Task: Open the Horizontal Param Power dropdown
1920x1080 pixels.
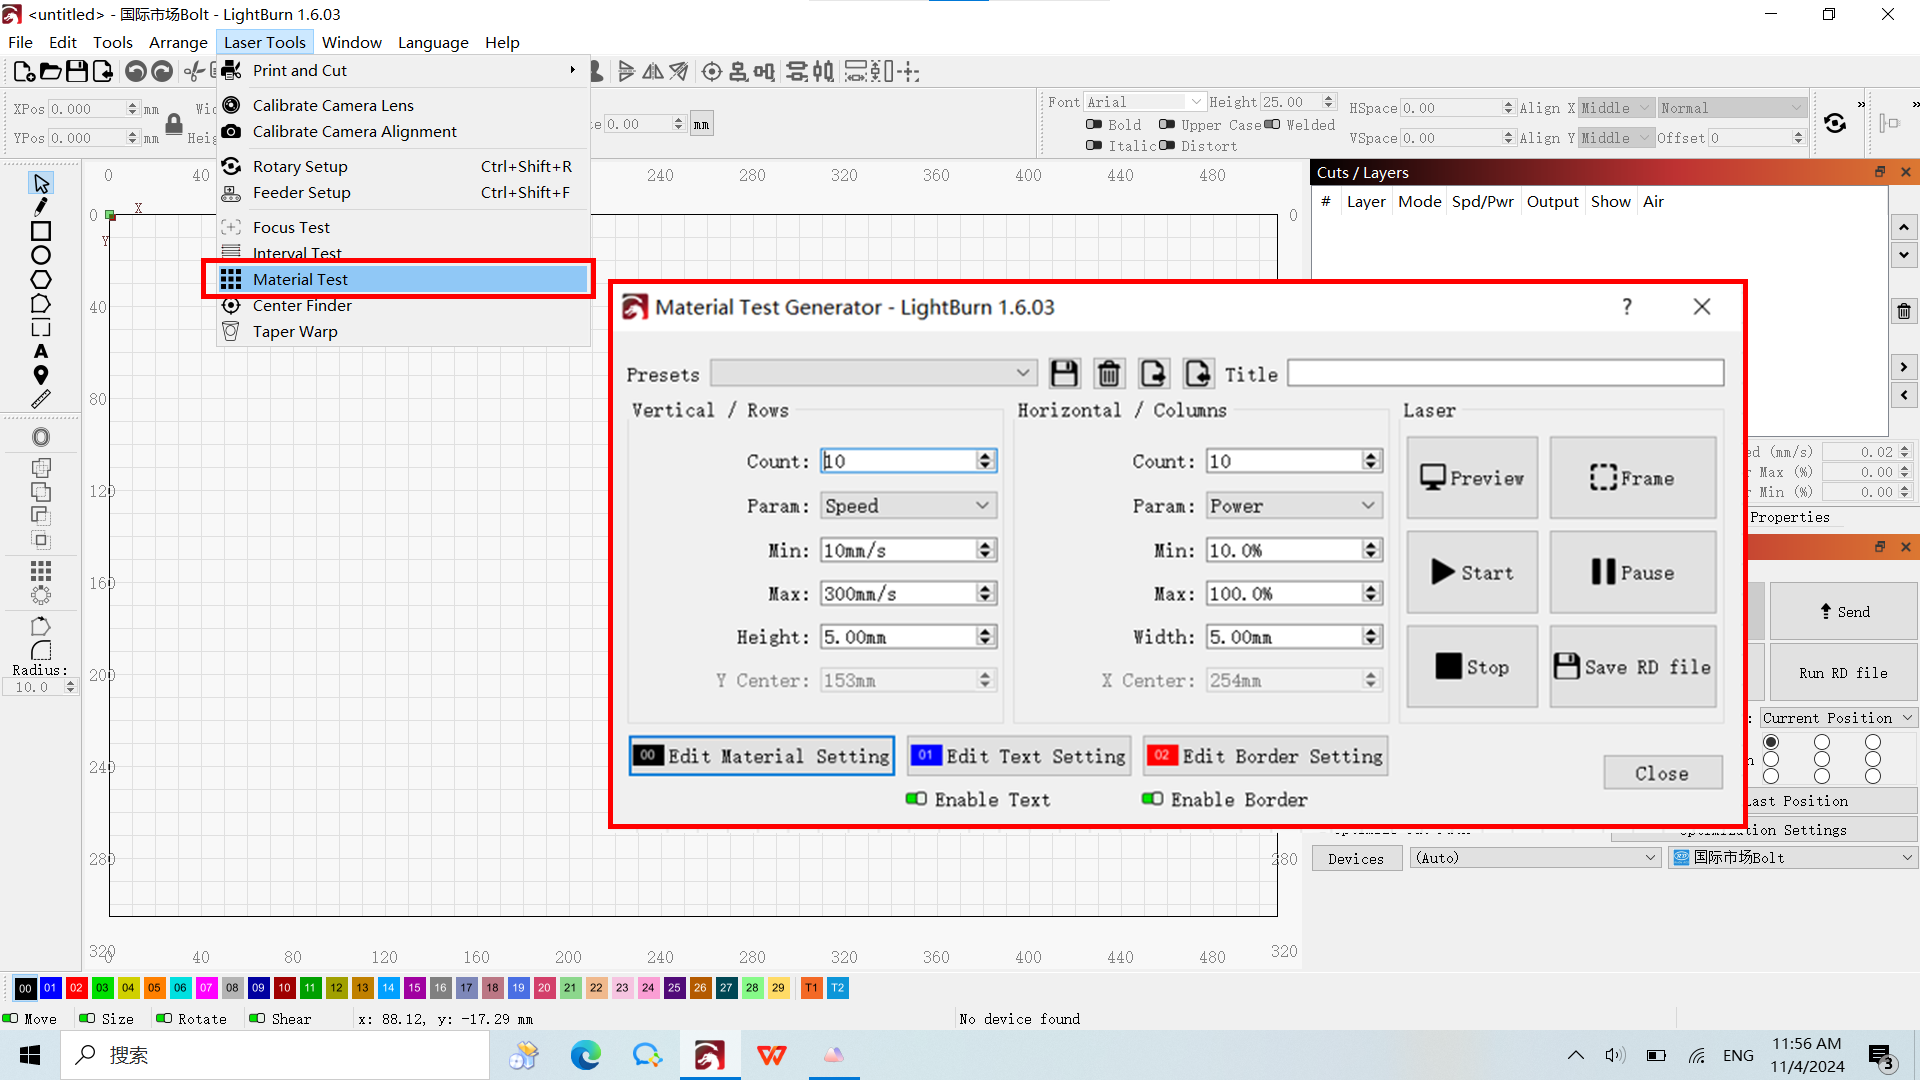Action: (1294, 506)
